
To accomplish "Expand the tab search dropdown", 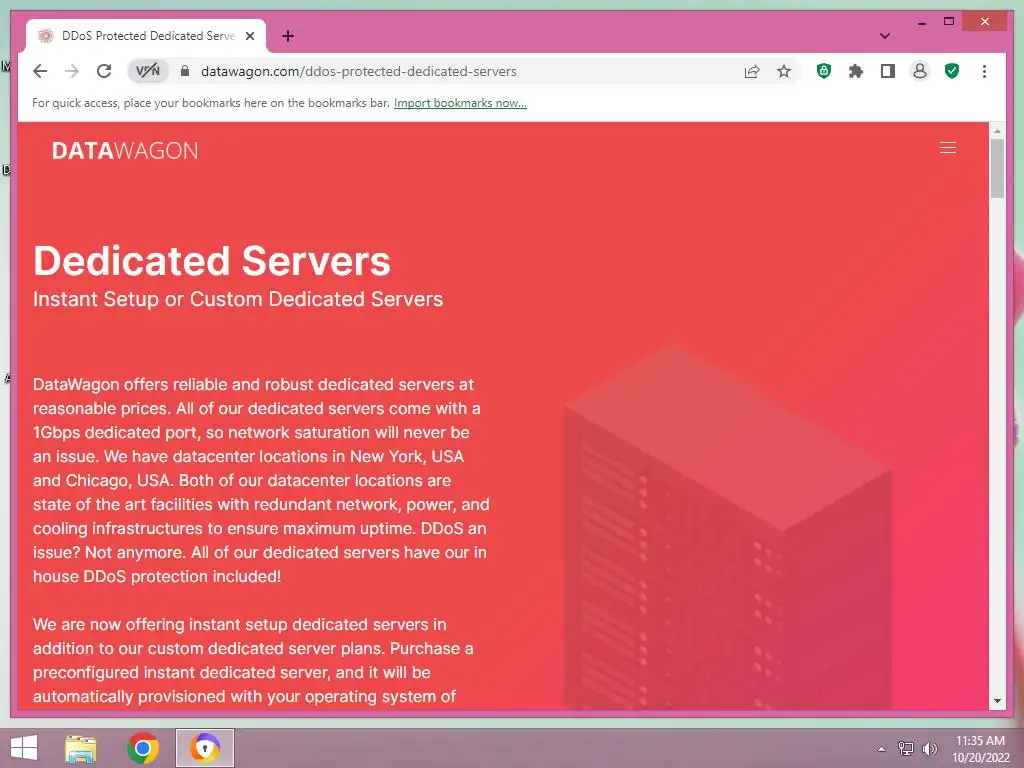I will [884, 36].
